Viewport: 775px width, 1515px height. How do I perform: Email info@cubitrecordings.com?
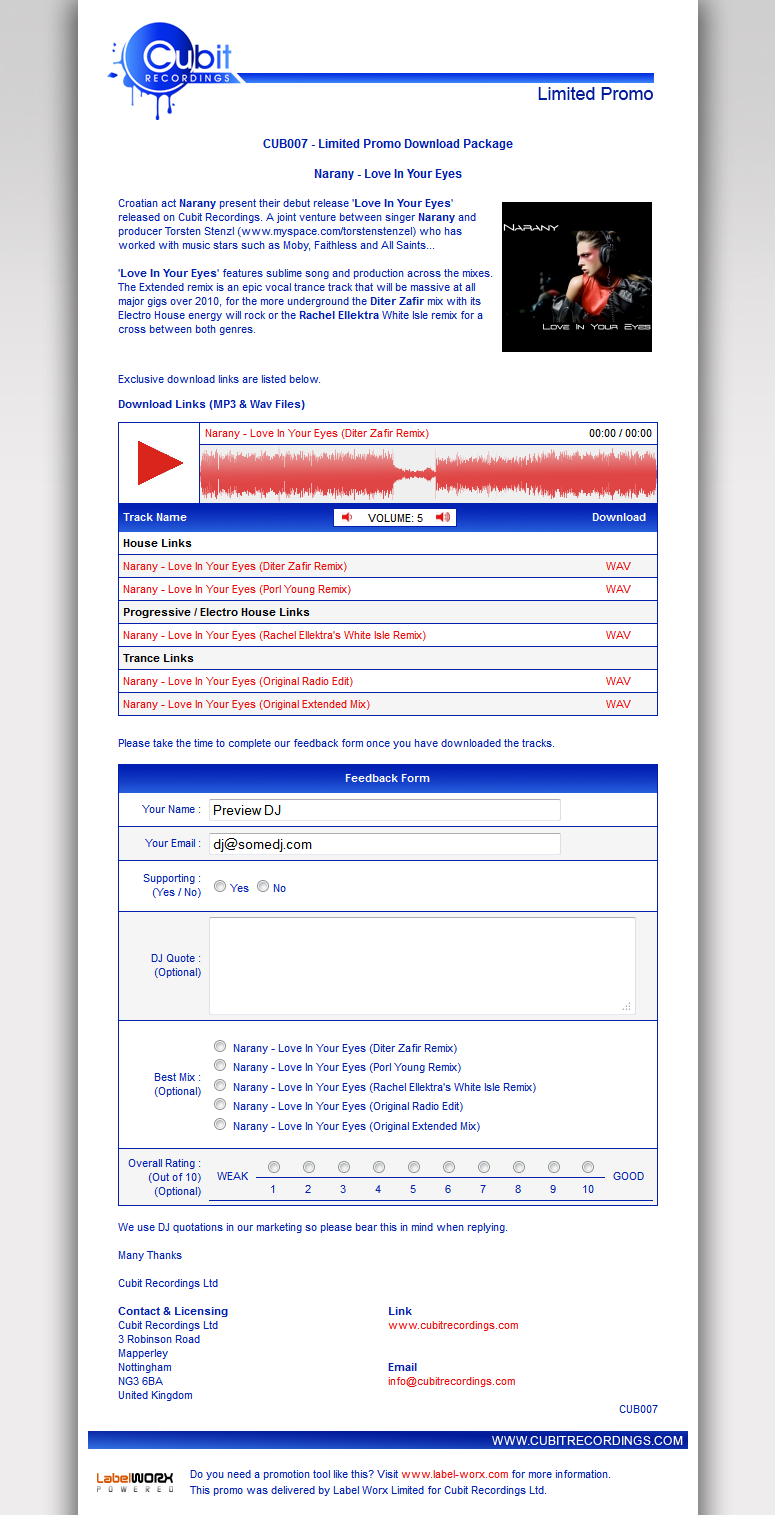pyautogui.click(x=452, y=1381)
